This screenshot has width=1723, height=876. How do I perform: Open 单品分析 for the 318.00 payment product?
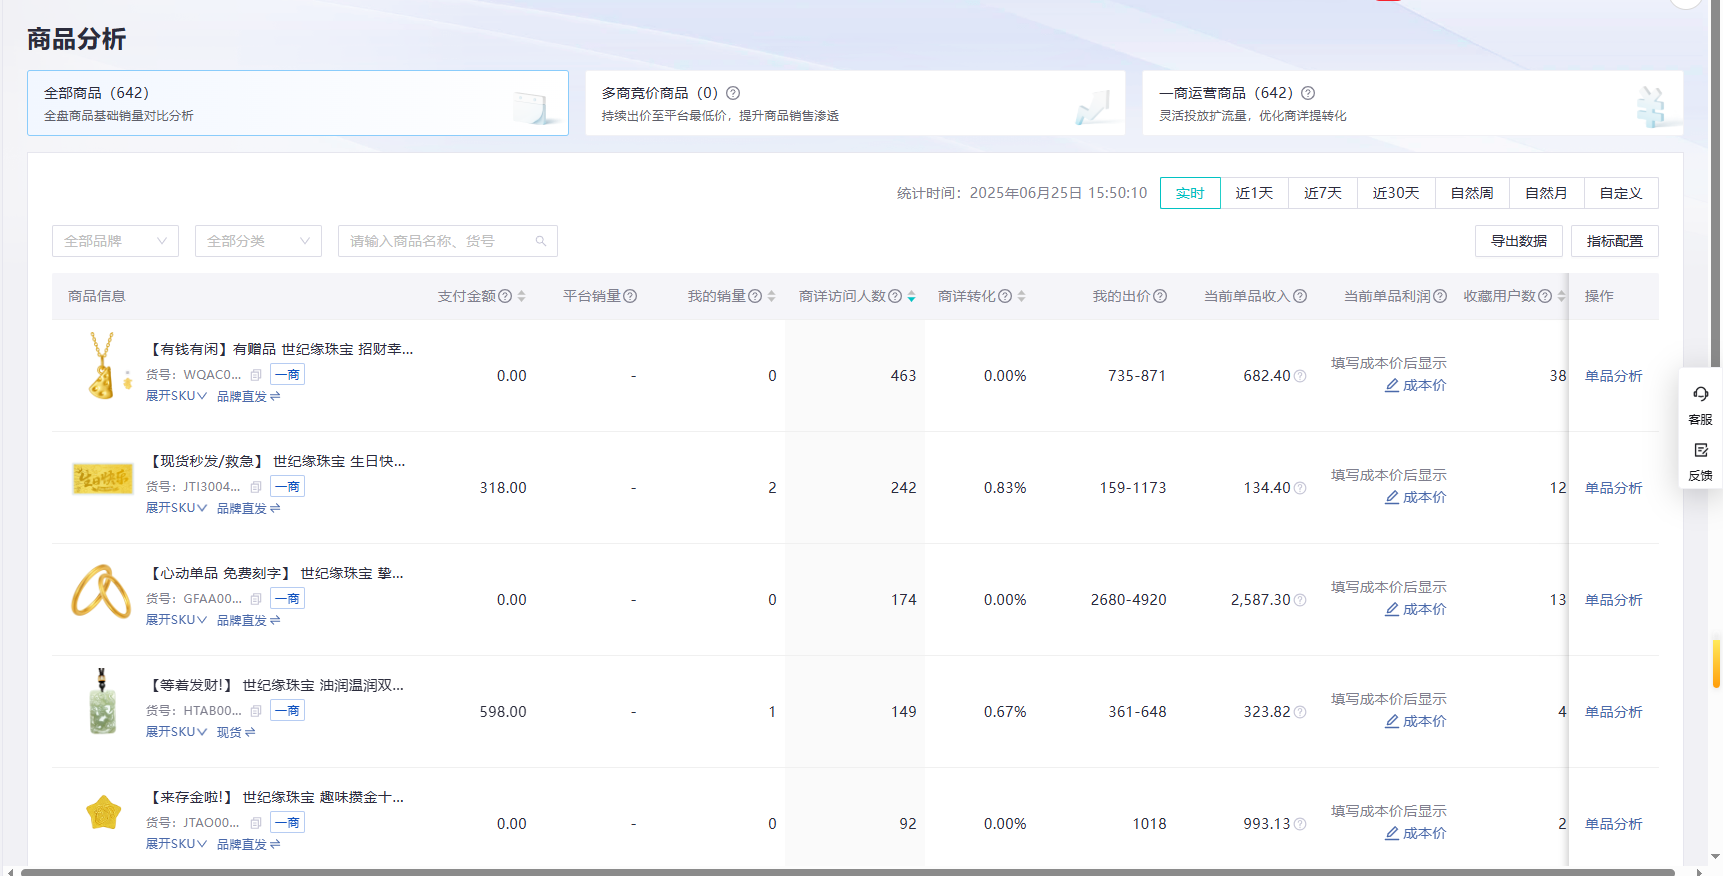point(1613,488)
